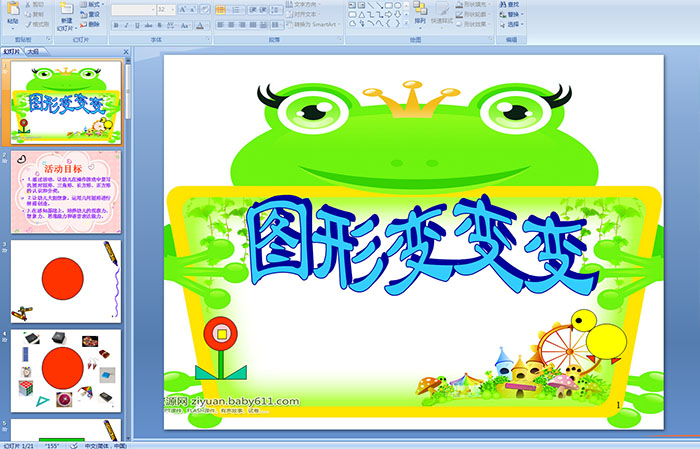Select the Right Arrow block shape
This screenshot has width=700, height=449.
pyautogui.click(x=388, y=14)
